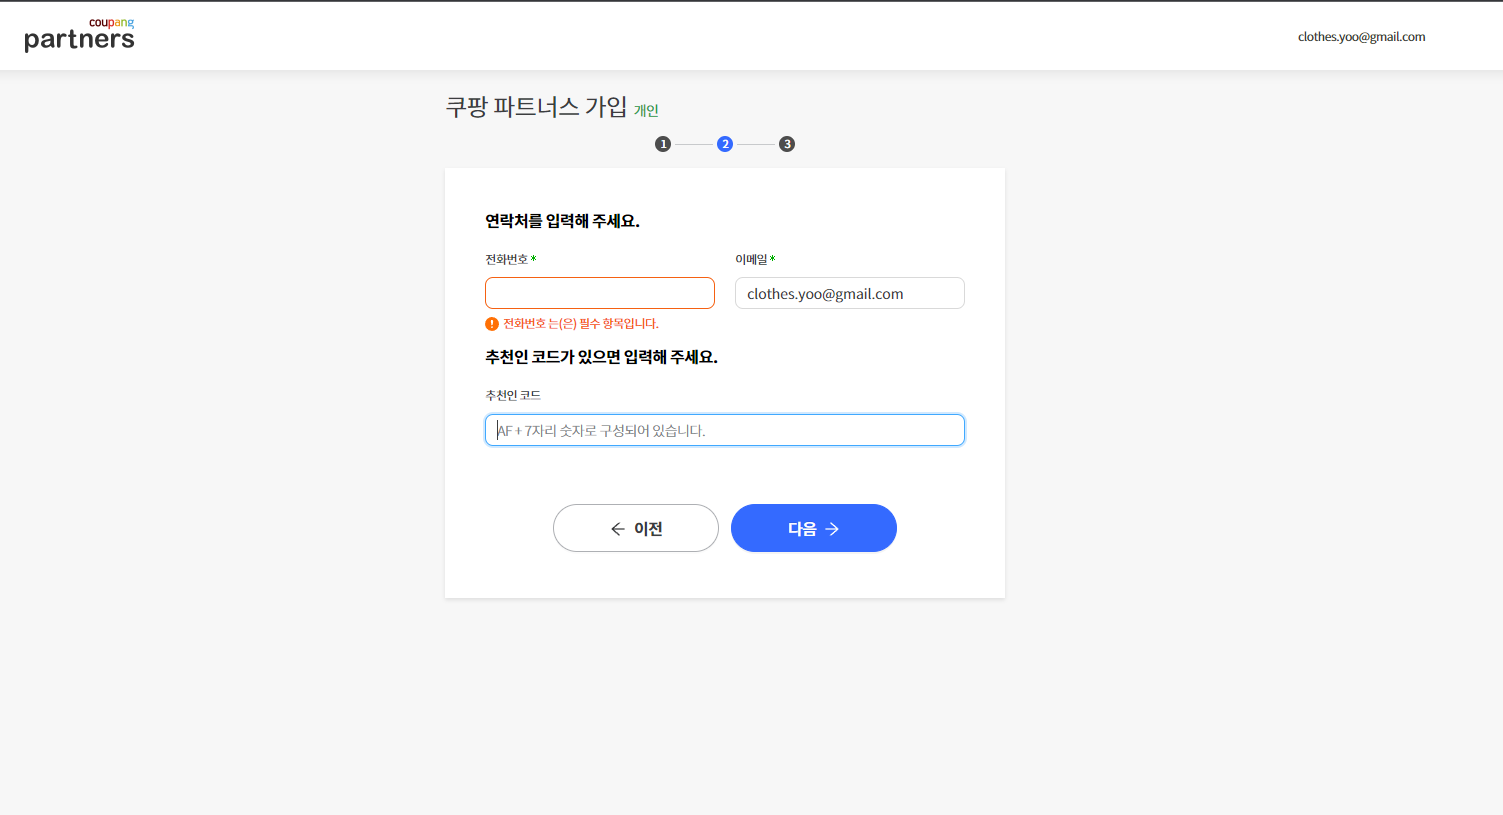Viewport: 1503px width, 815px height.
Task: Click the 쿠팡 파트너스 가입 heading
Action: (x=536, y=106)
